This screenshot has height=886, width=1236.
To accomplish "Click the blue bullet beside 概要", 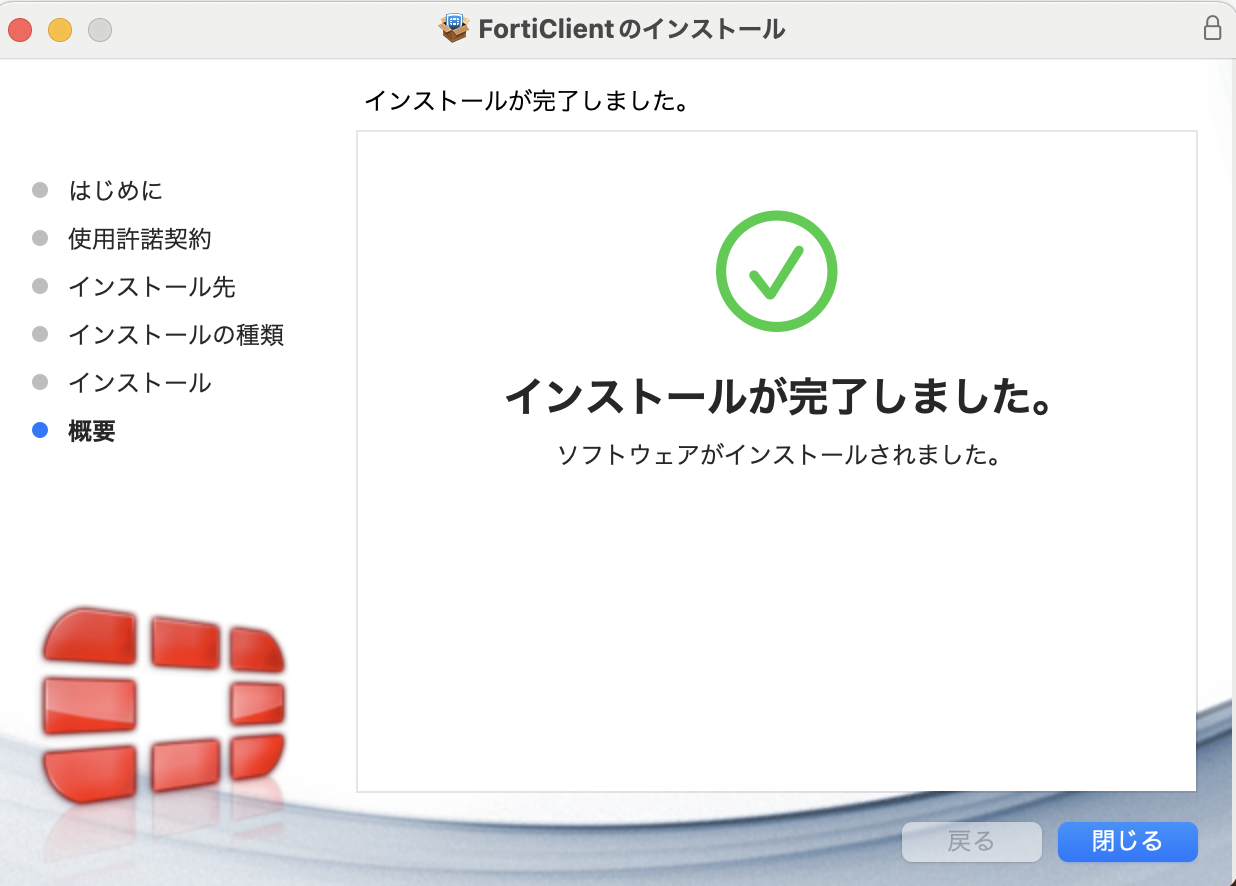I will click(40, 430).
